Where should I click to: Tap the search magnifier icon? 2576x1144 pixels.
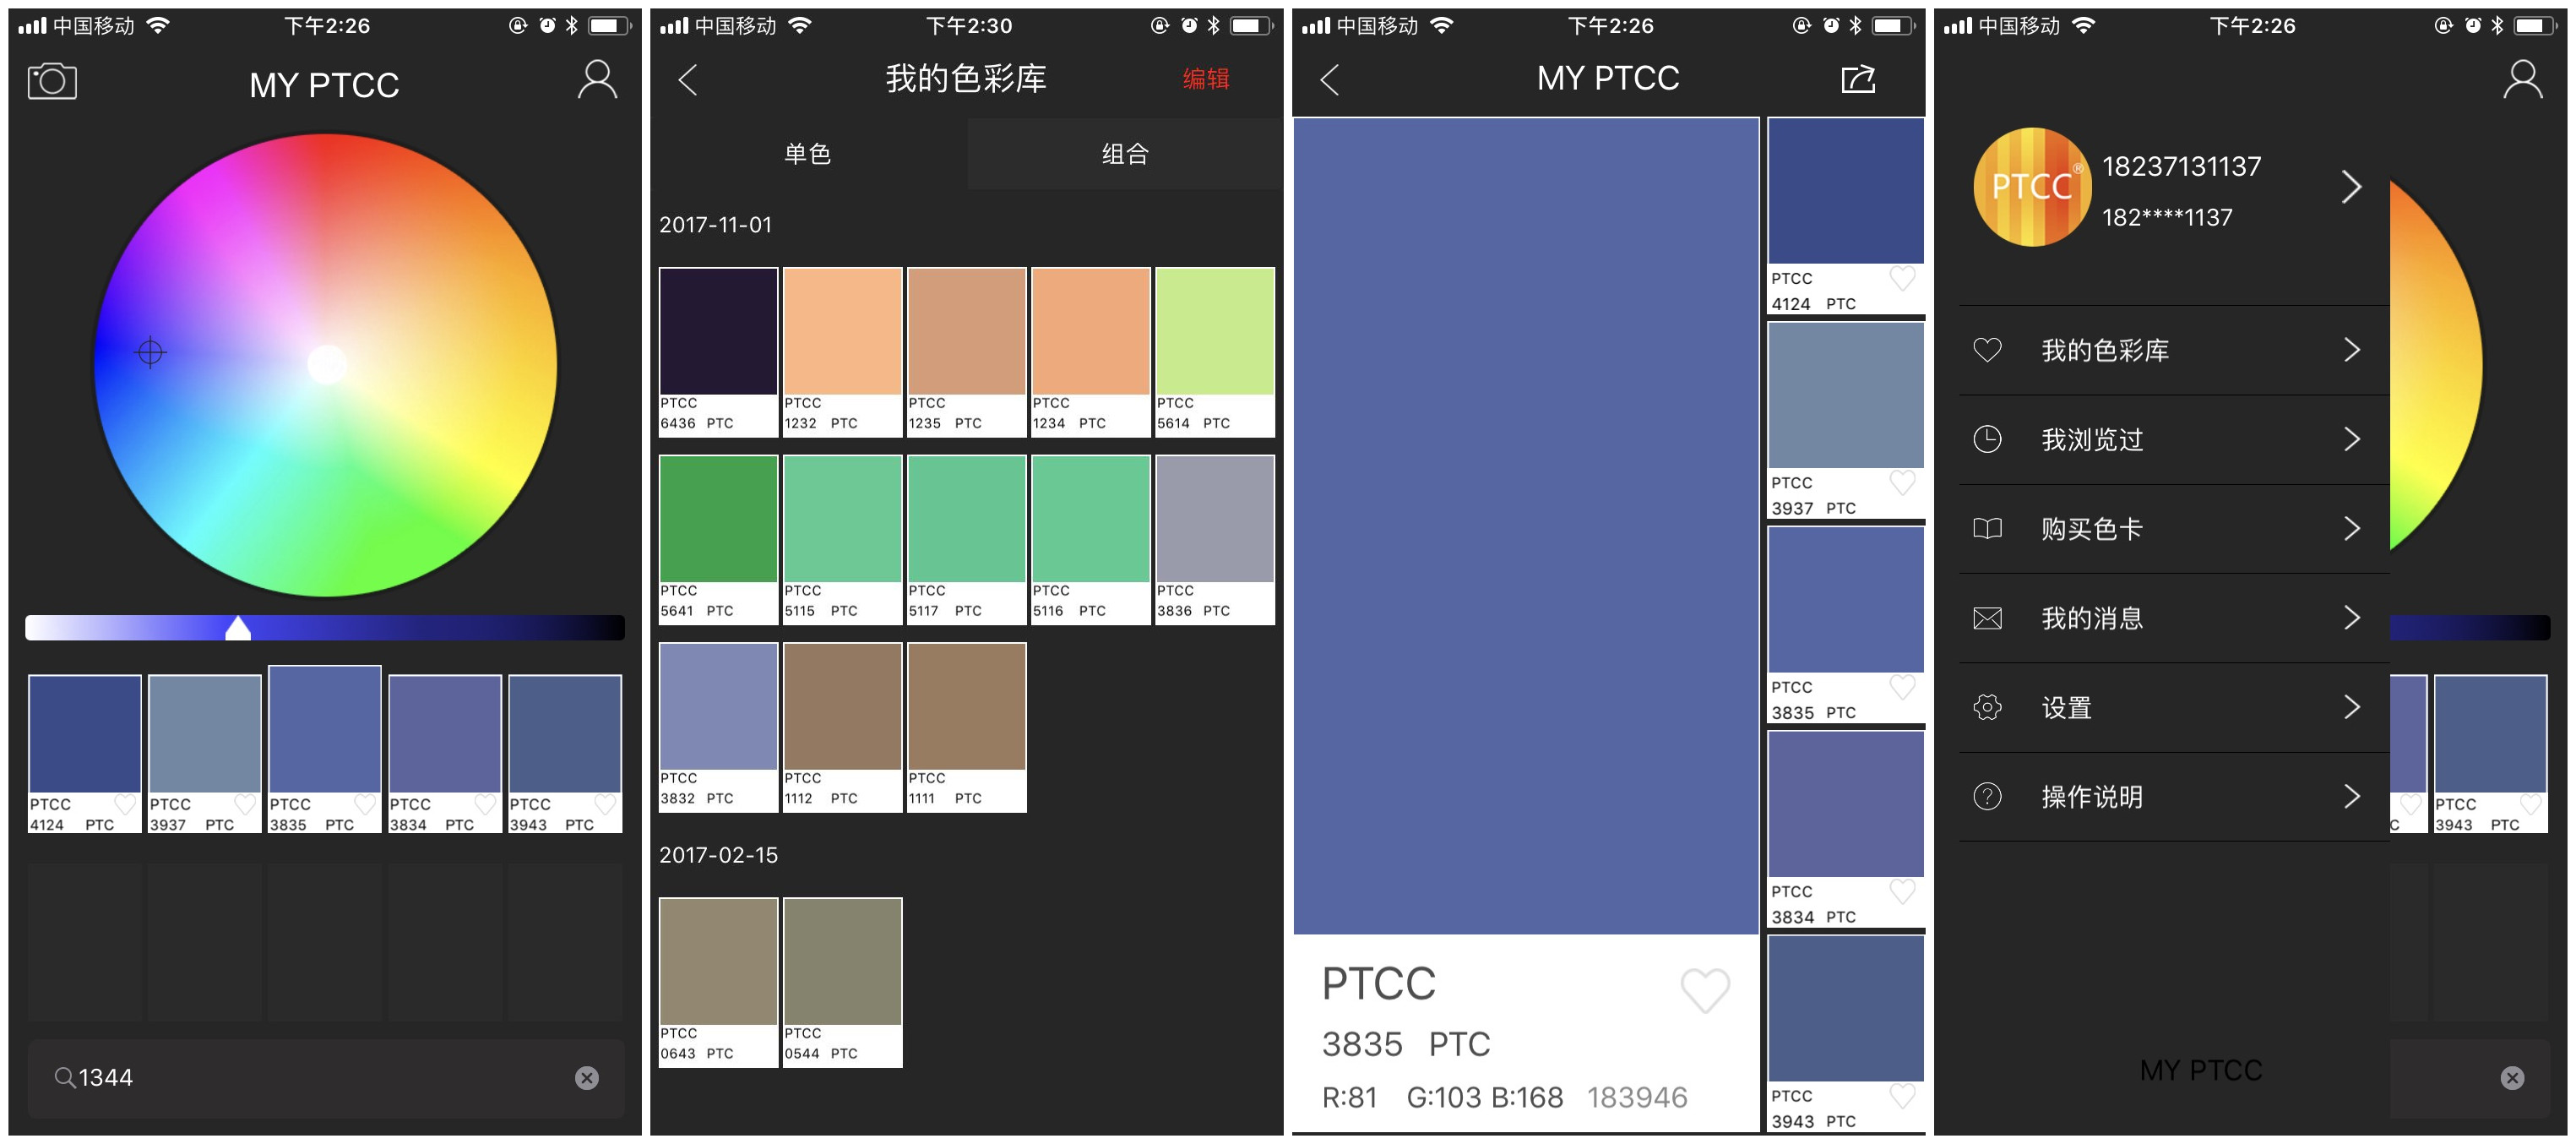tap(65, 1077)
